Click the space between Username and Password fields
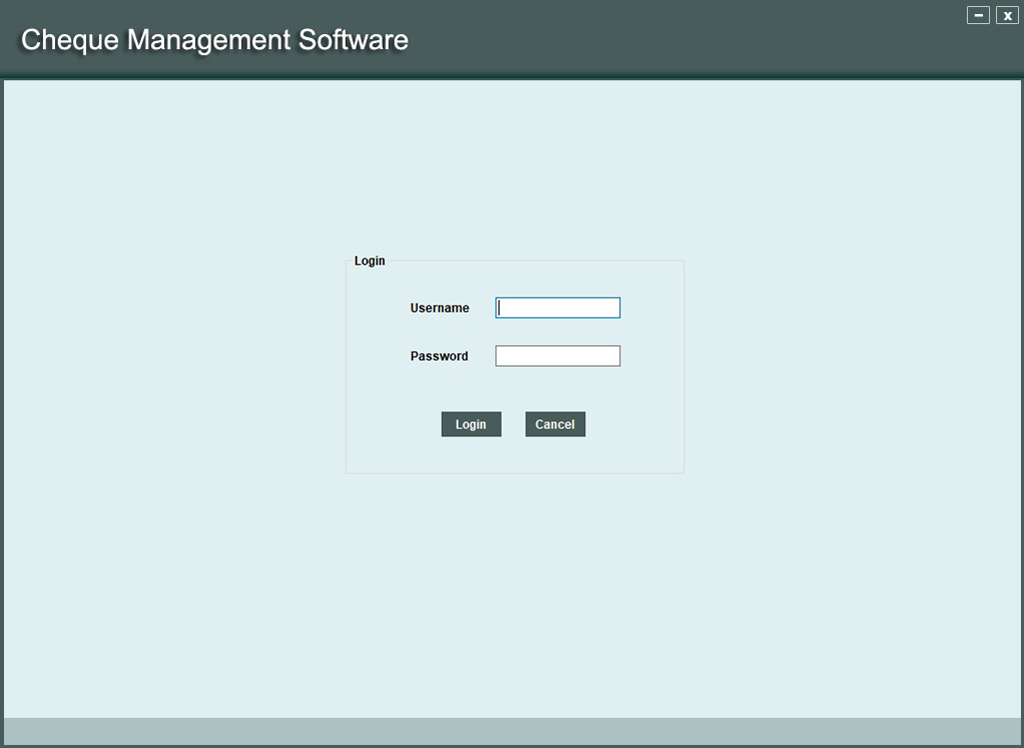Image resolution: width=1024 pixels, height=748 pixels. pyautogui.click(x=558, y=332)
